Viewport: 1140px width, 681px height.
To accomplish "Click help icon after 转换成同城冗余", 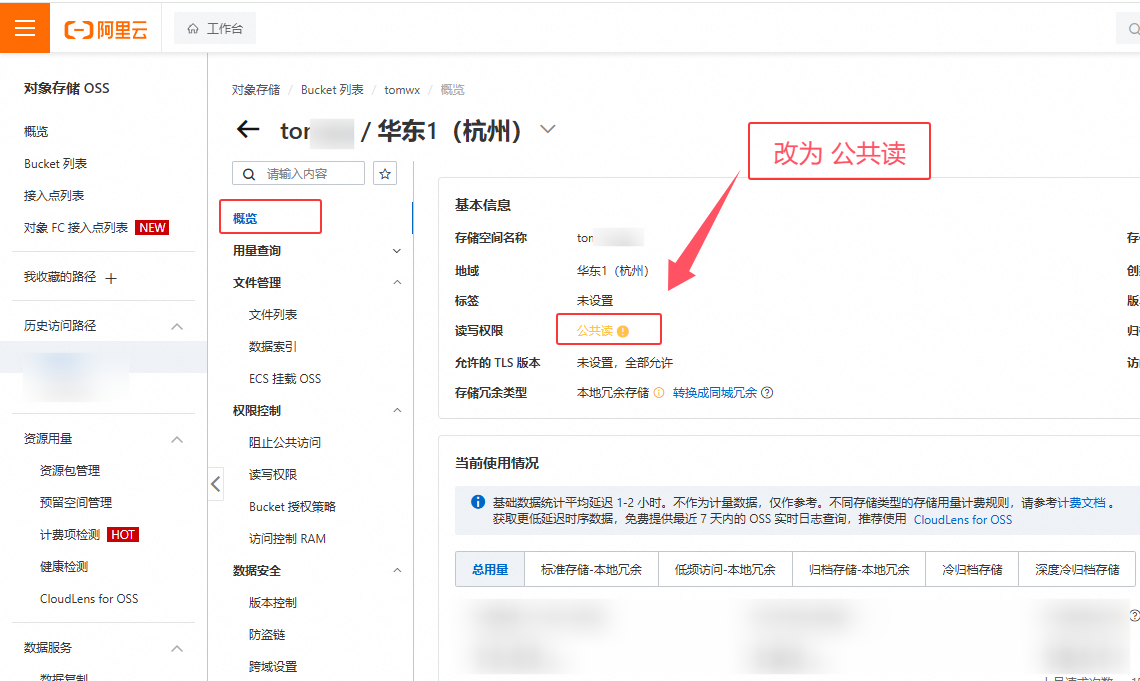I will (x=767, y=392).
